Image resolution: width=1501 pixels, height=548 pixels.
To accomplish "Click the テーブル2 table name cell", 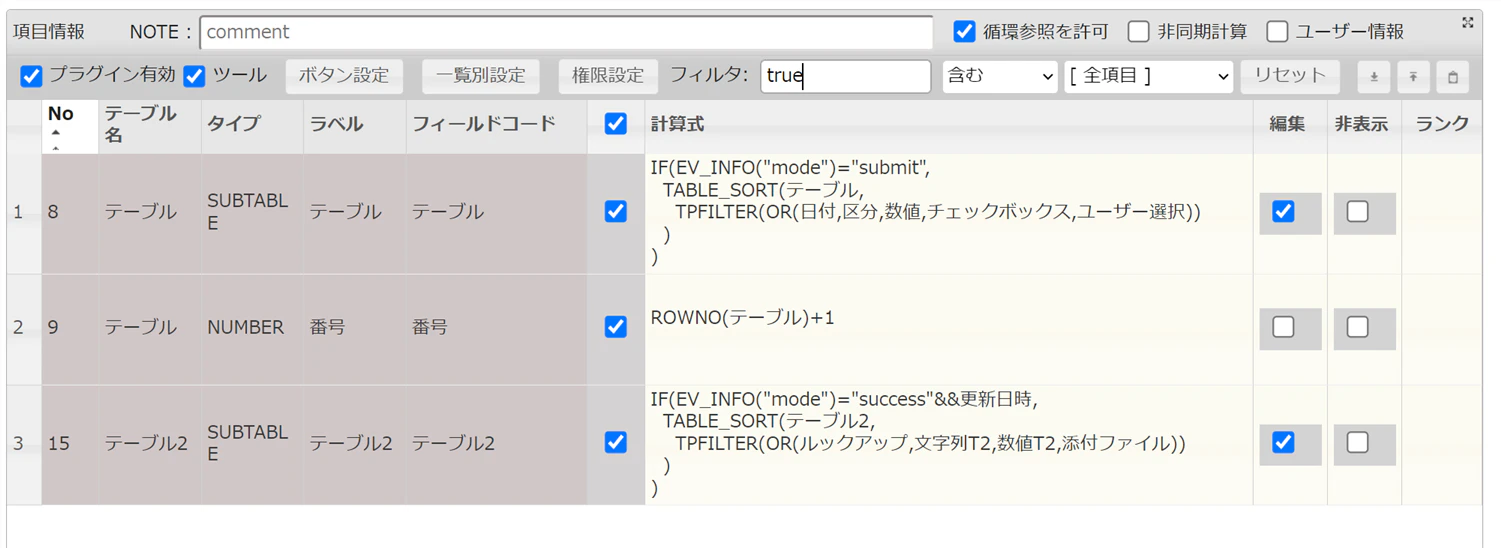I will click(150, 445).
